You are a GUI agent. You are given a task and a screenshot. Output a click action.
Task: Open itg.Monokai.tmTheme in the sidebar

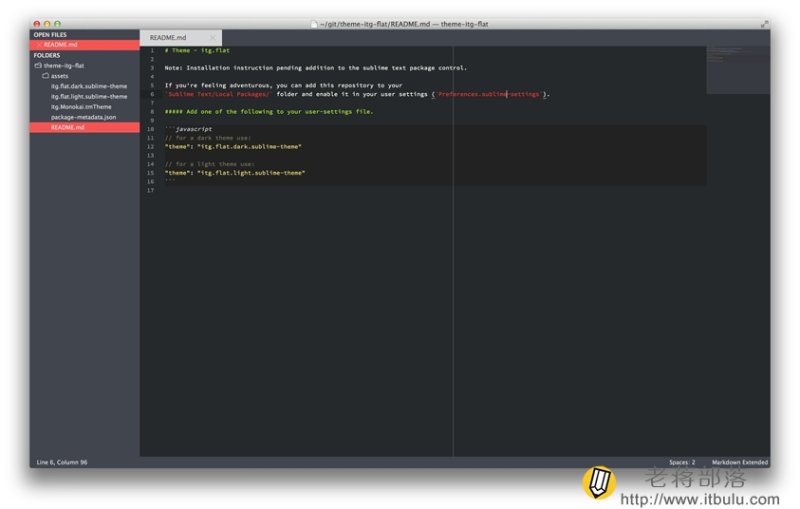(x=81, y=107)
